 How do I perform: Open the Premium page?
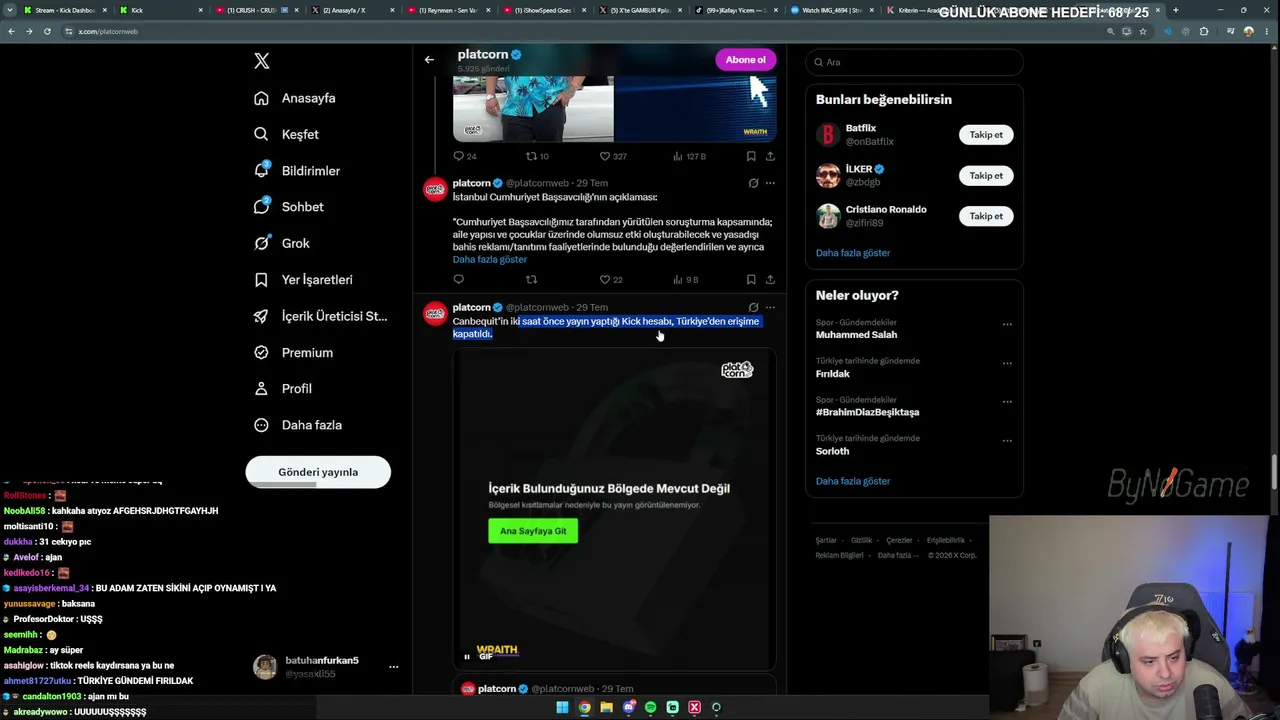point(293,353)
